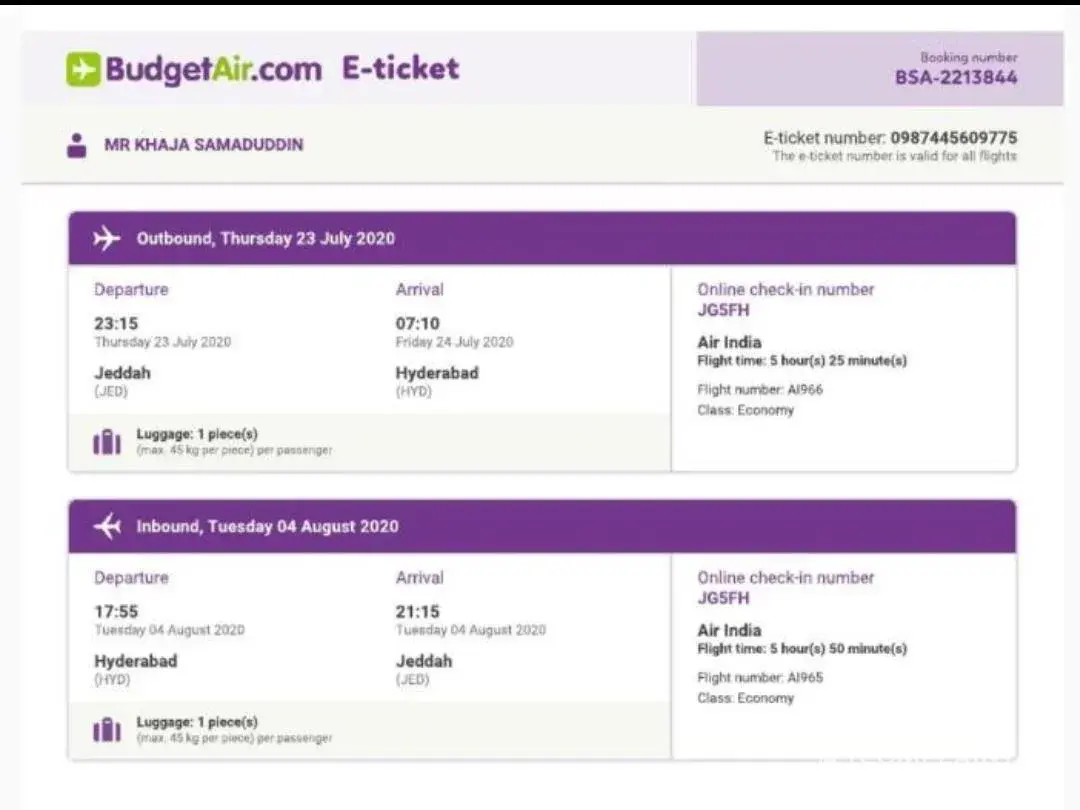Click the e-ticket number 0987445609775

(953, 138)
